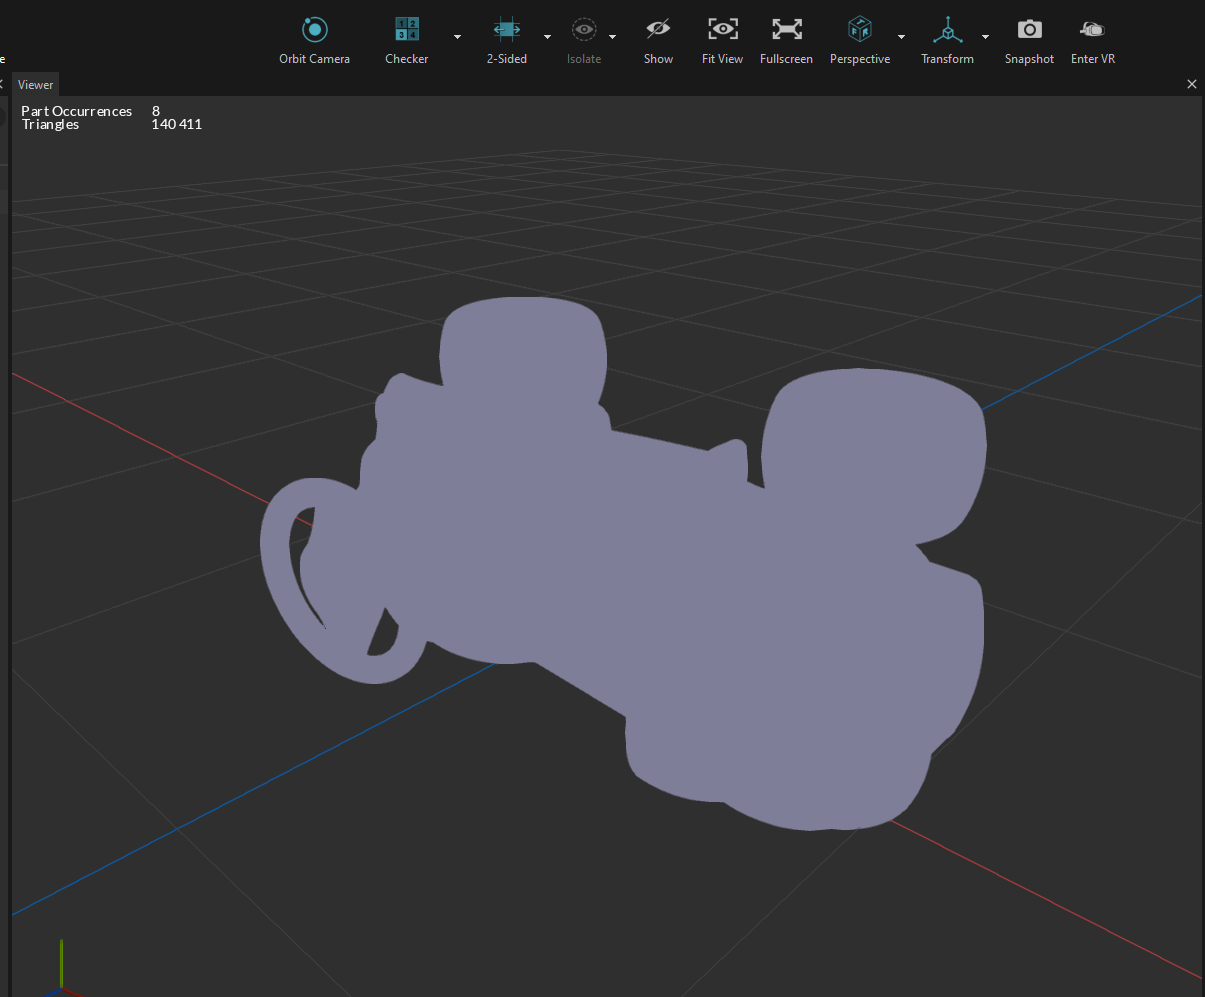This screenshot has height=997, width=1205.
Task: Toggle Isolate for selected parts
Action: [x=584, y=30]
